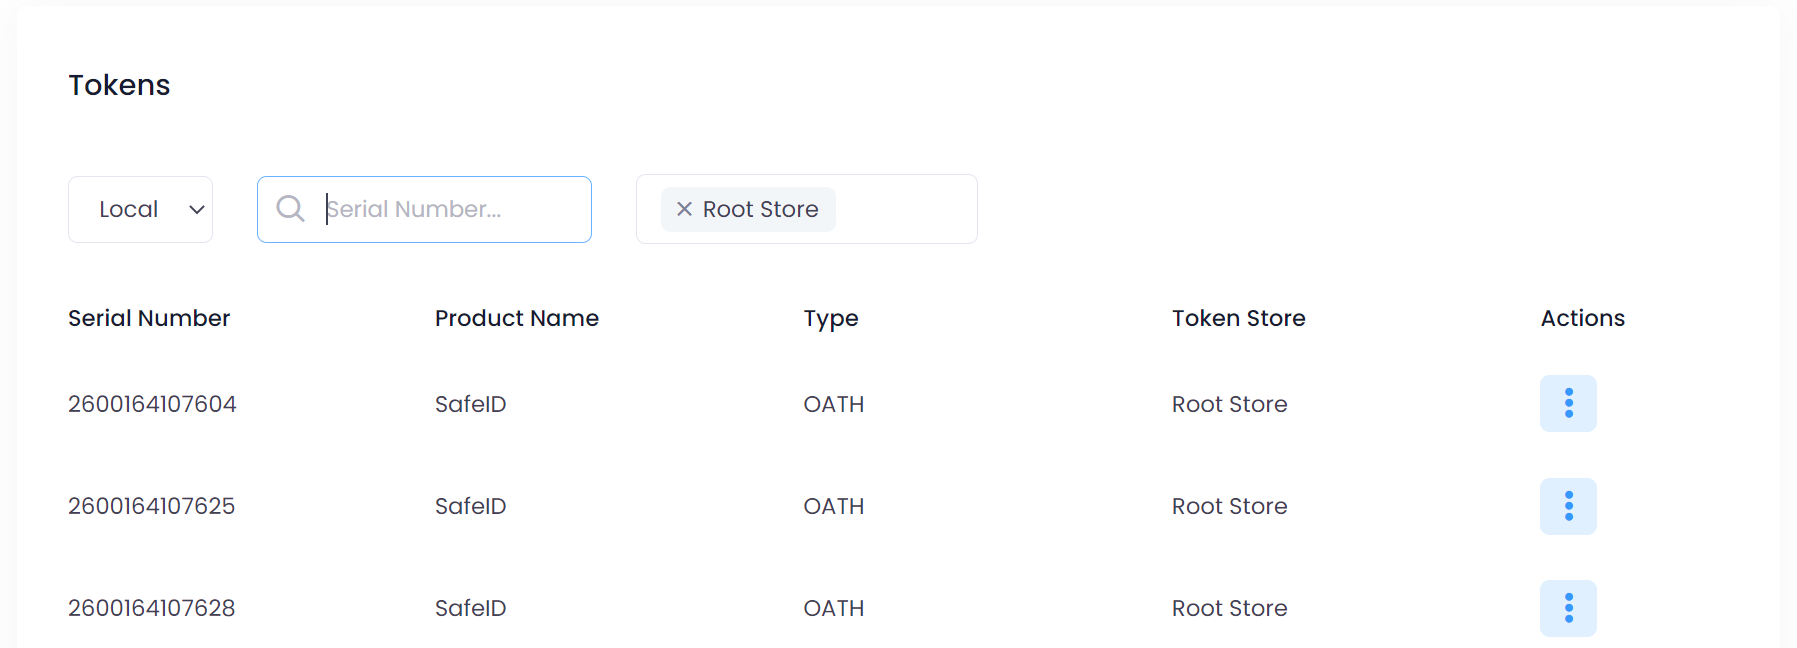The width and height of the screenshot is (1797, 648).
Task: Select serial number 2600164107625
Action: pyautogui.click(x=151, y=506)
